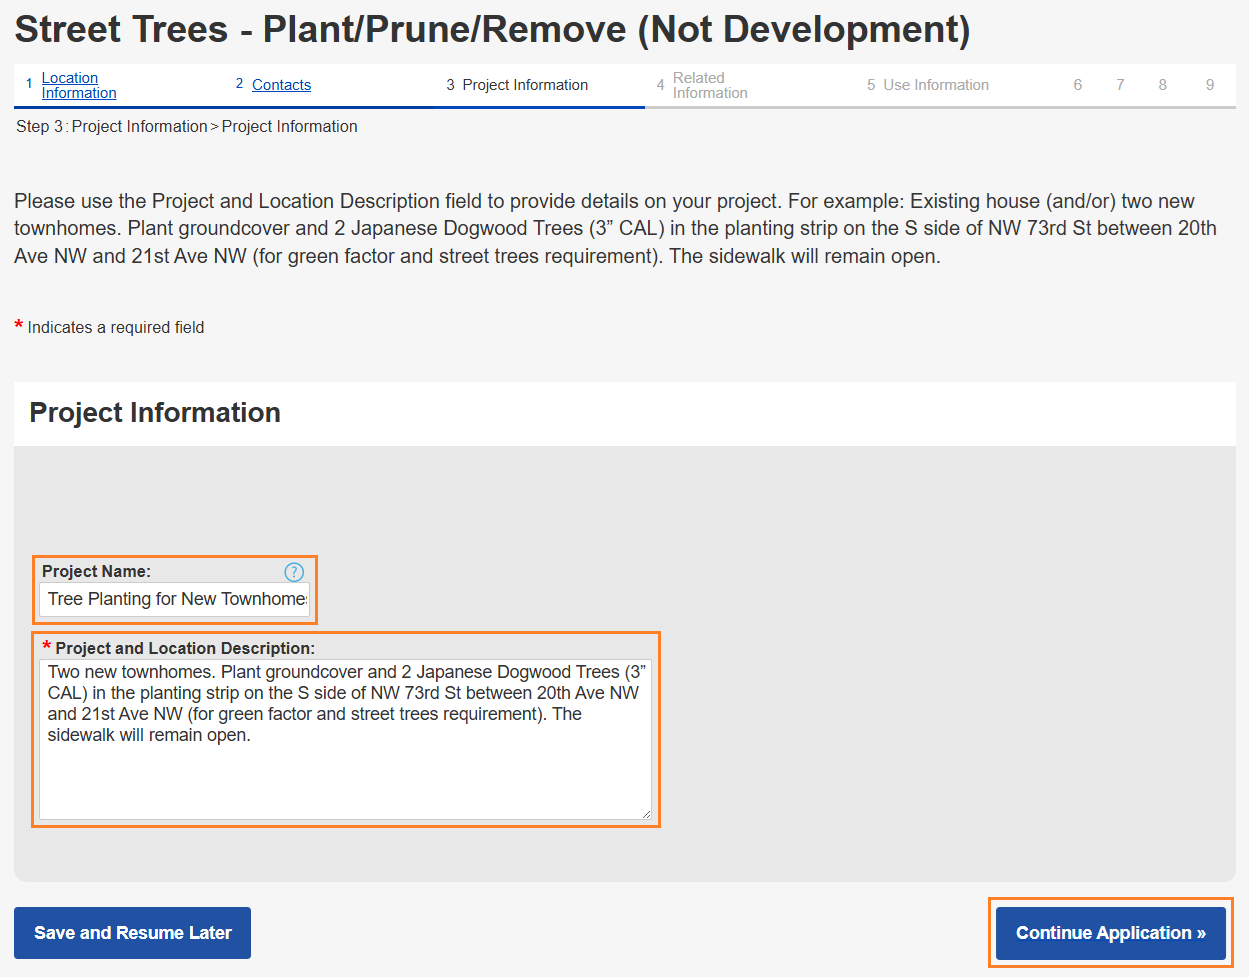Click the Street Trees page title
The width and height of the screenshot is (1249, 977).
(492, 30)
